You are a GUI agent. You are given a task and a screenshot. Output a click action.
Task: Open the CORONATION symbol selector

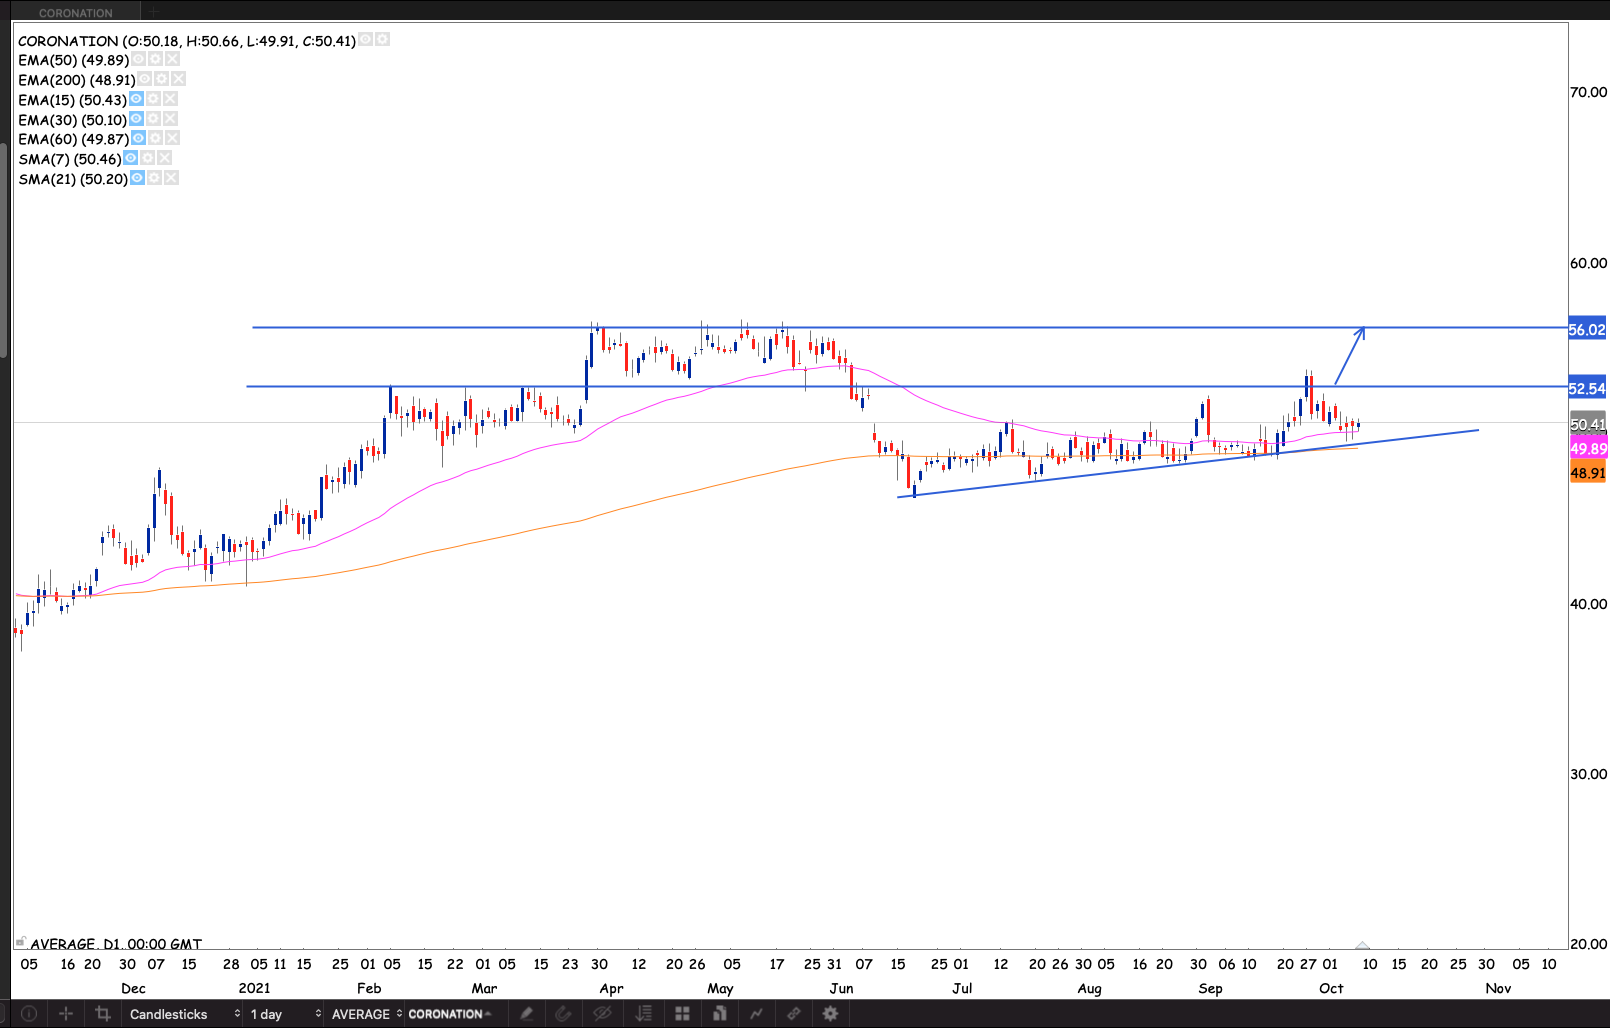[450, 1014]
